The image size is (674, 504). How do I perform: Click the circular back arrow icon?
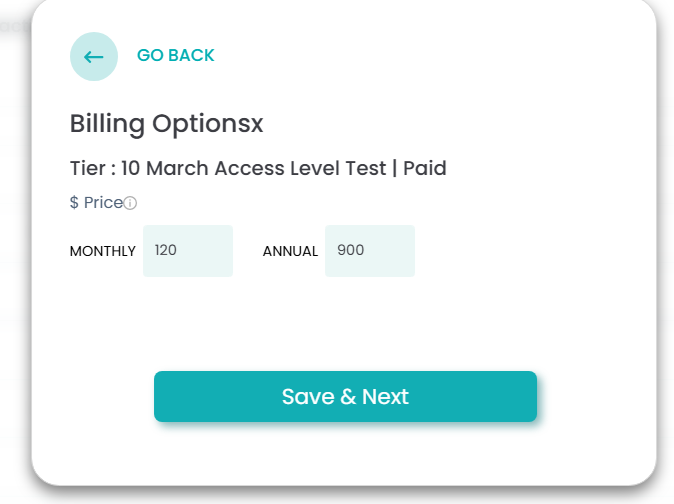pyautogui.click(x=94, y=56)
